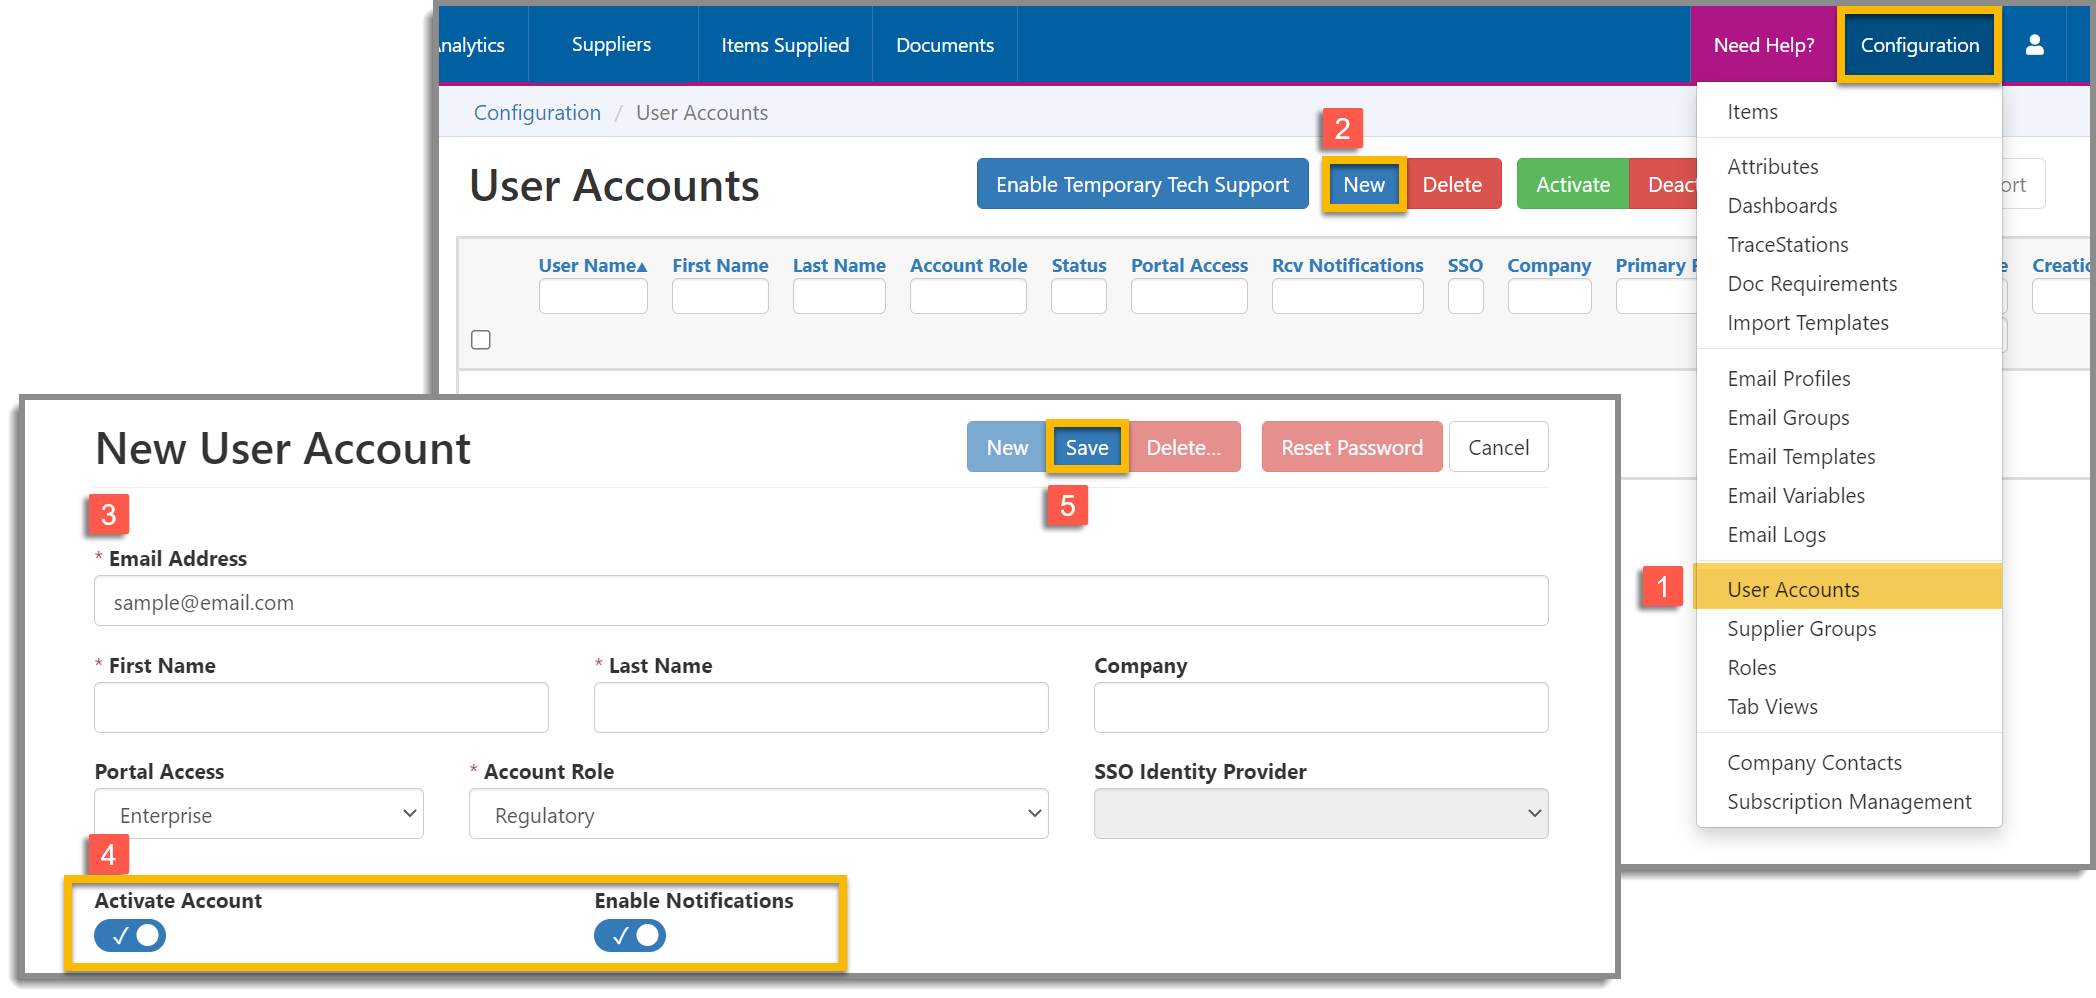Viewport: 2096px width, 998px height.
Task: Save the new user account
Action: pos(1086,447)
